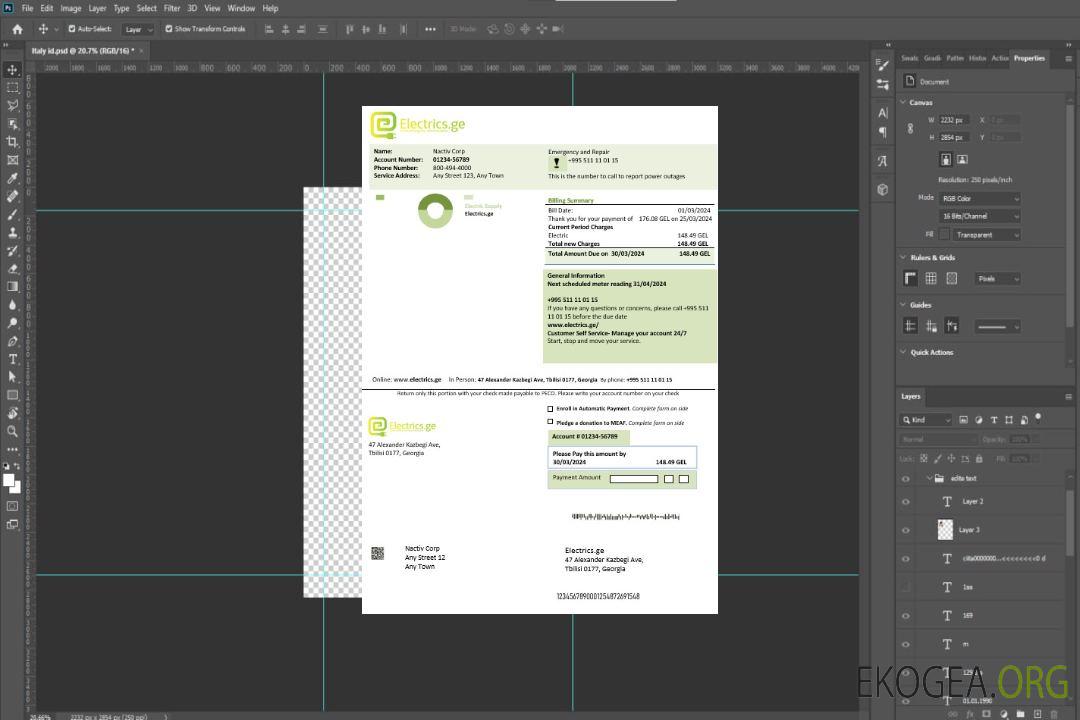Screen dimensions: 1080x720
Task: Open the Filter menu
Action: [172, 8]
